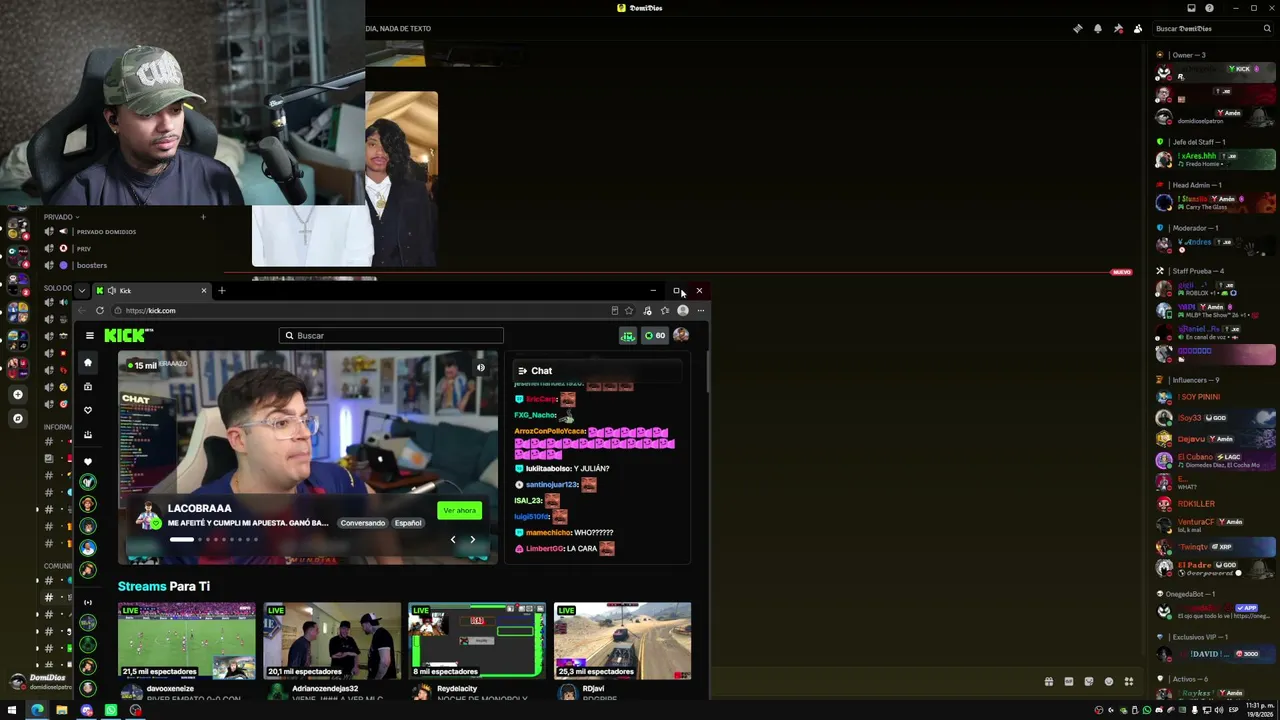Open member SOY PININI in member list
The image size is (1280, 720).
point(1215,397)
